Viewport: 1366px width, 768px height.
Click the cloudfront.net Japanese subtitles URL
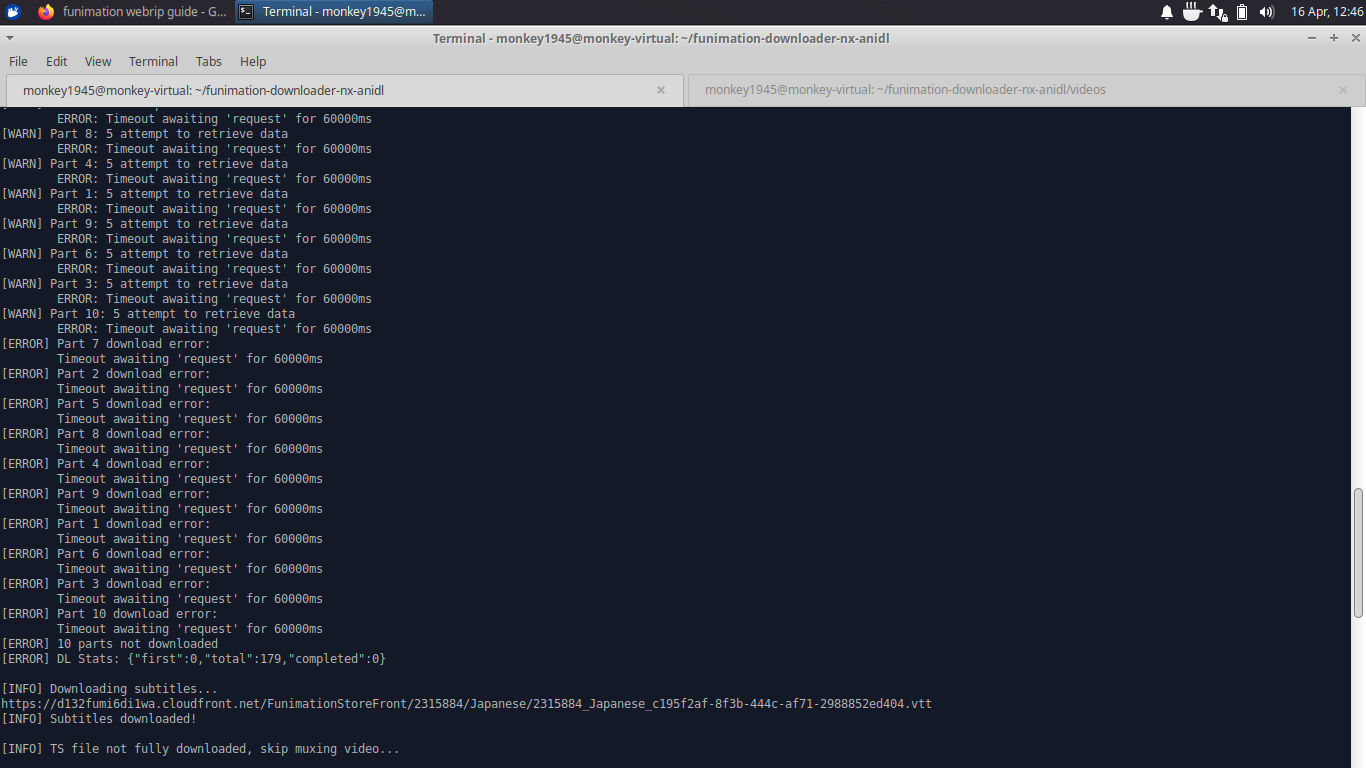466,703
